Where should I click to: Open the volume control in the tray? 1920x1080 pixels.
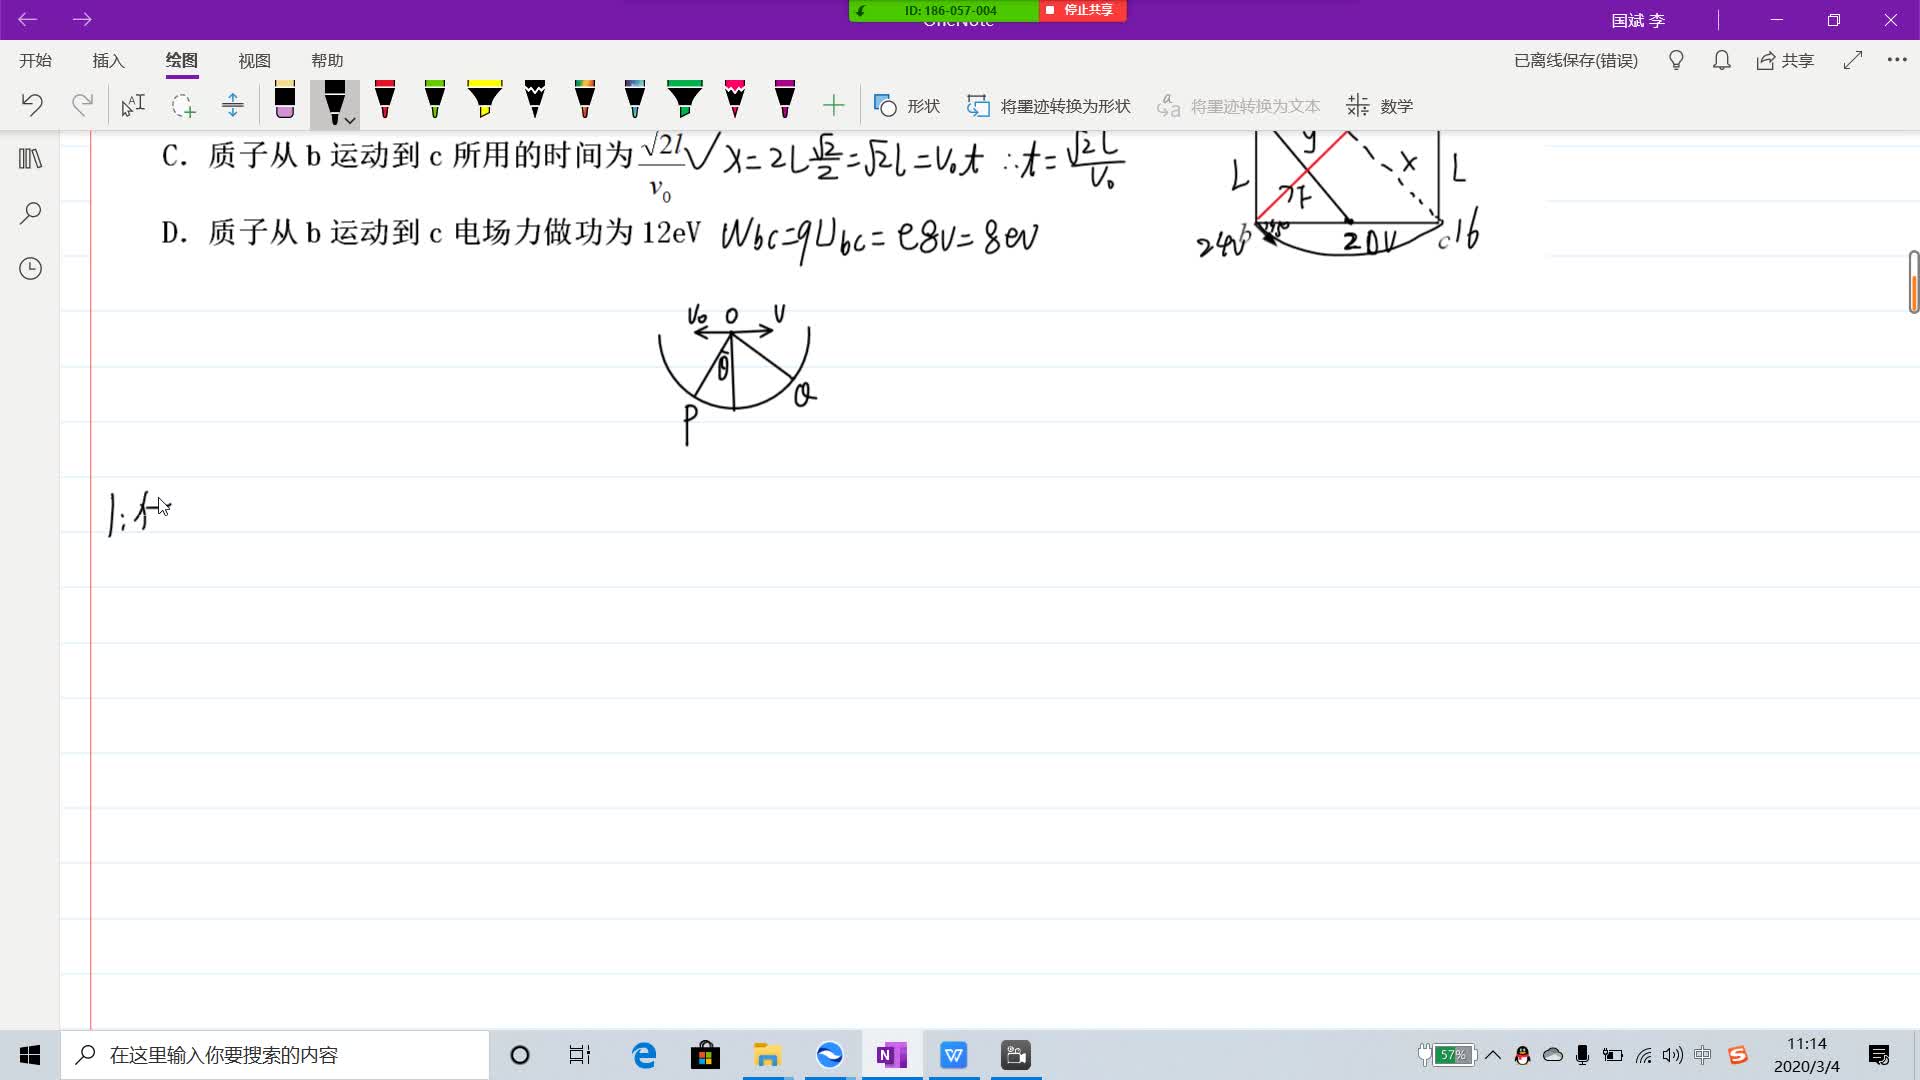point(1672,1055)
